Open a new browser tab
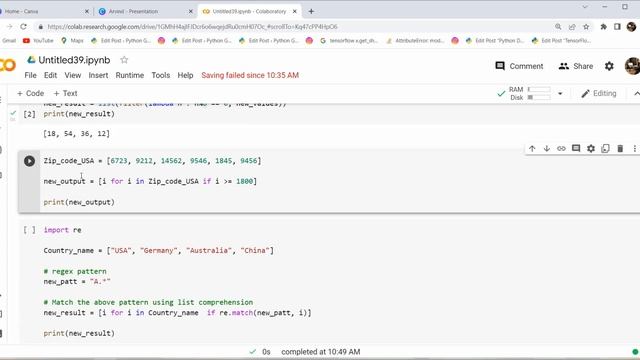Viewport: 640px width, 360px height. click(x=311, y=11)
